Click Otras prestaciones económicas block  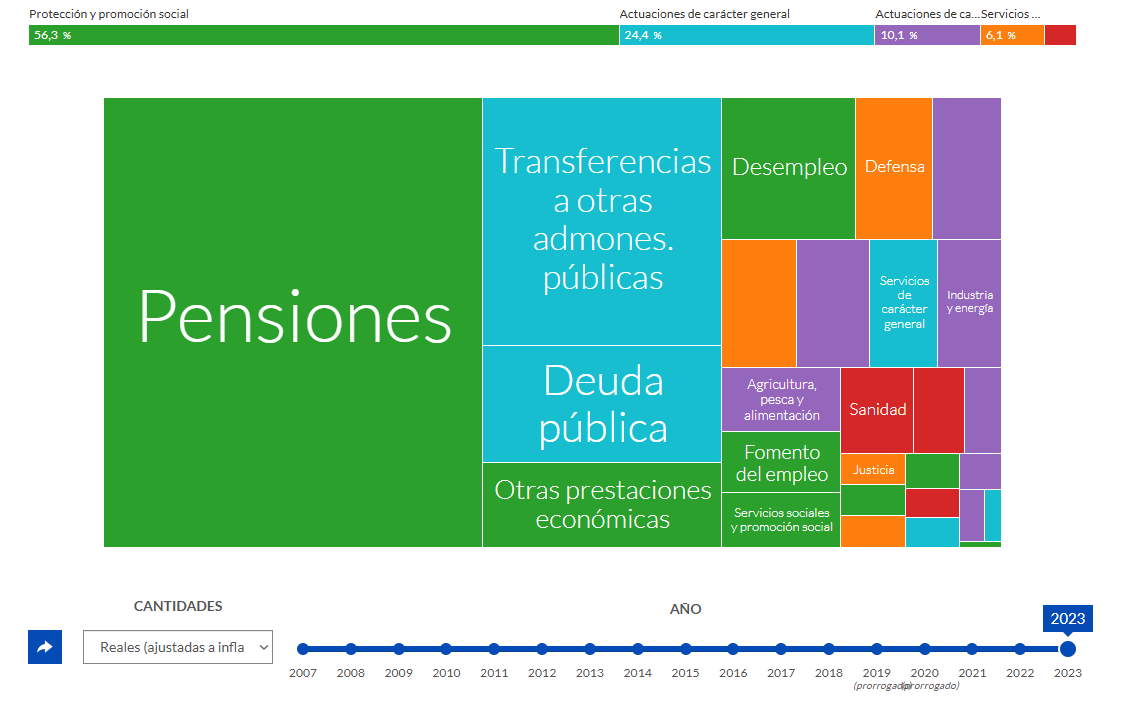pos(602,505)
